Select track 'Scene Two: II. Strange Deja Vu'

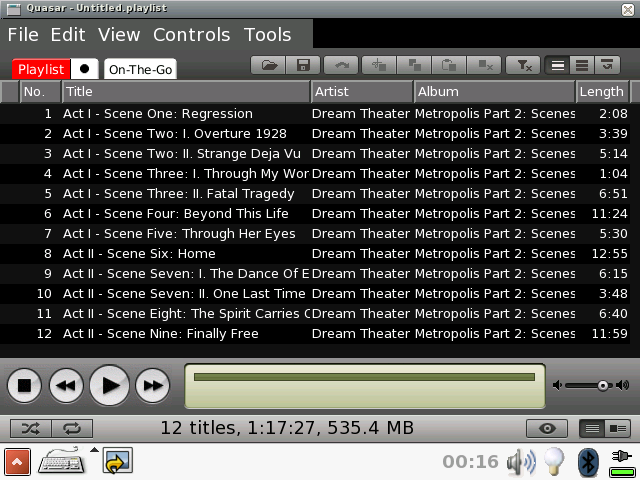click(x=315, y=153)
